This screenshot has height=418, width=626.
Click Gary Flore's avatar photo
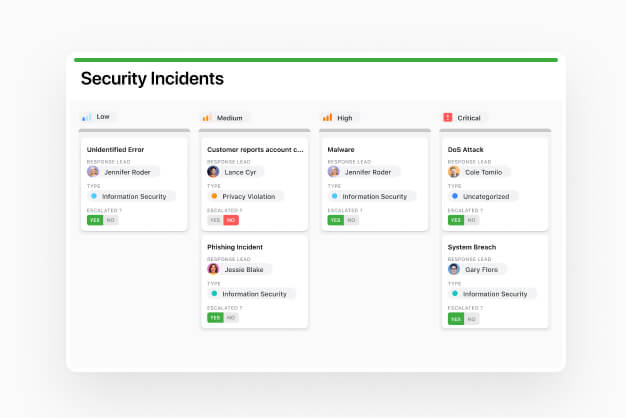coord(454,269)
